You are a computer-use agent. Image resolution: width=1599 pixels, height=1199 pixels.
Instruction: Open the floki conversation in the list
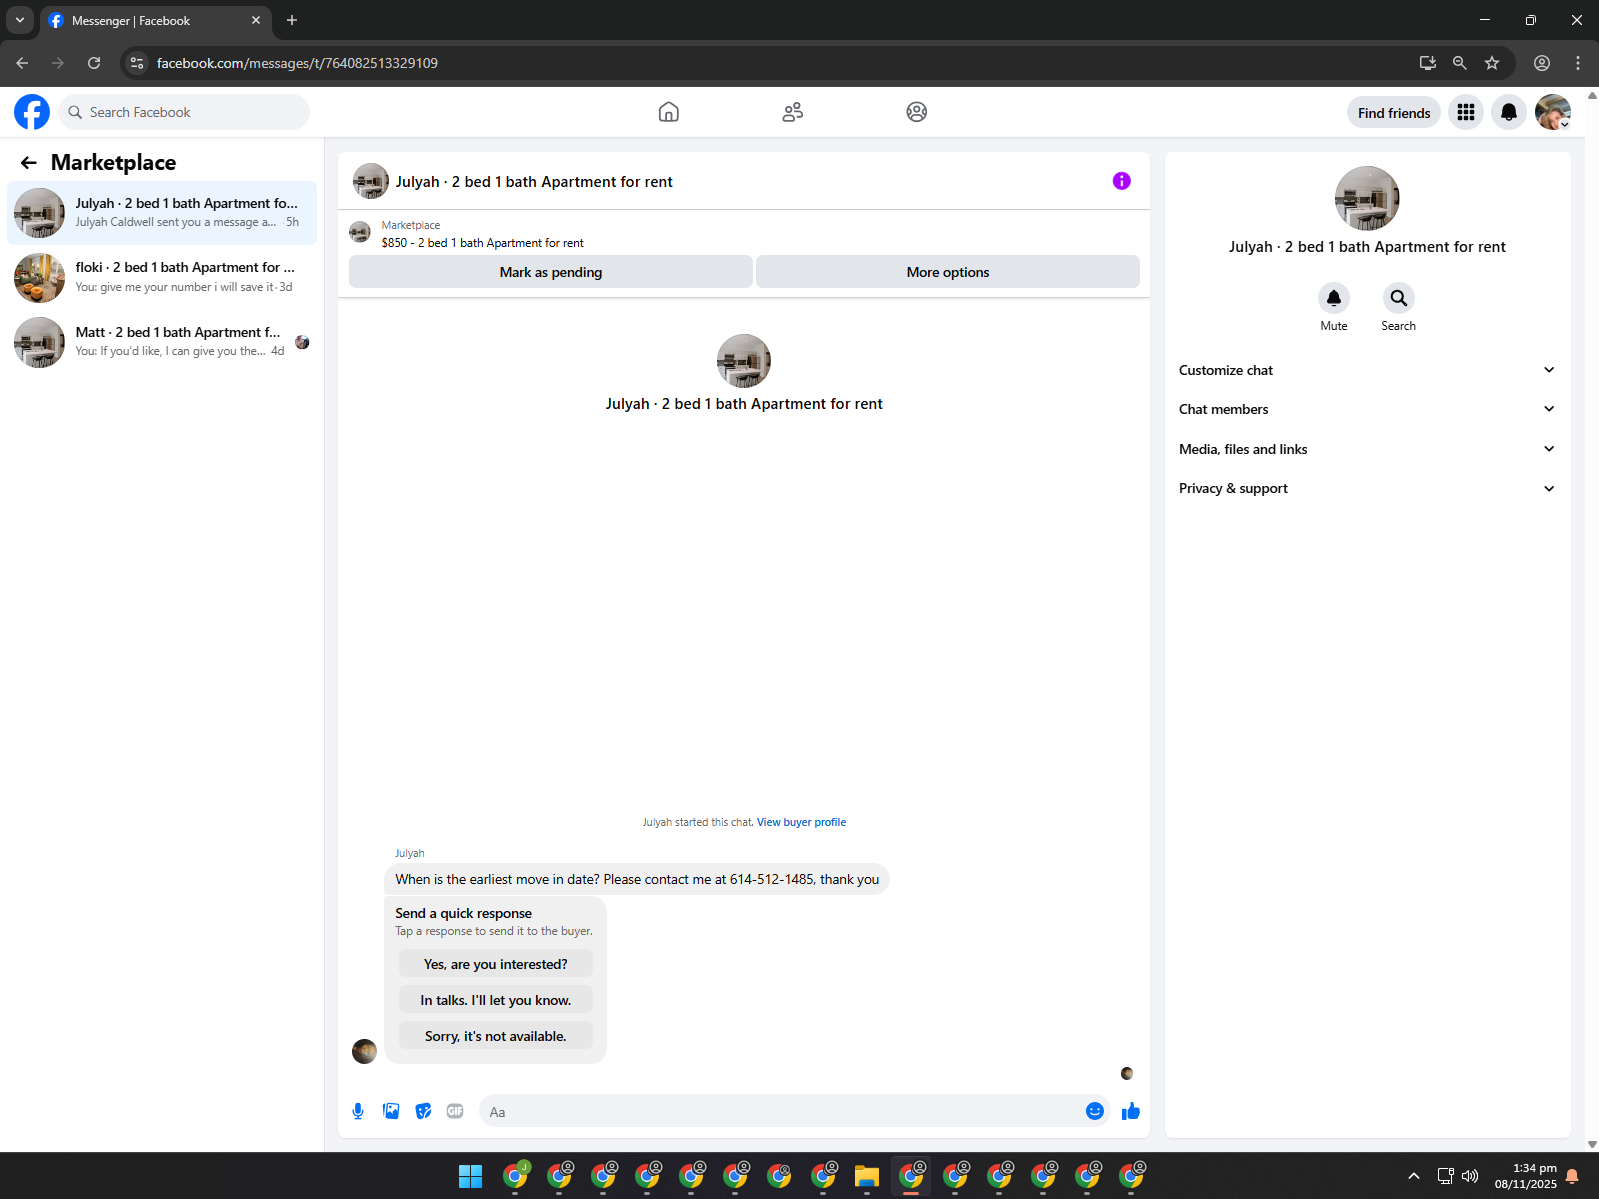click(x=162, y=277)
